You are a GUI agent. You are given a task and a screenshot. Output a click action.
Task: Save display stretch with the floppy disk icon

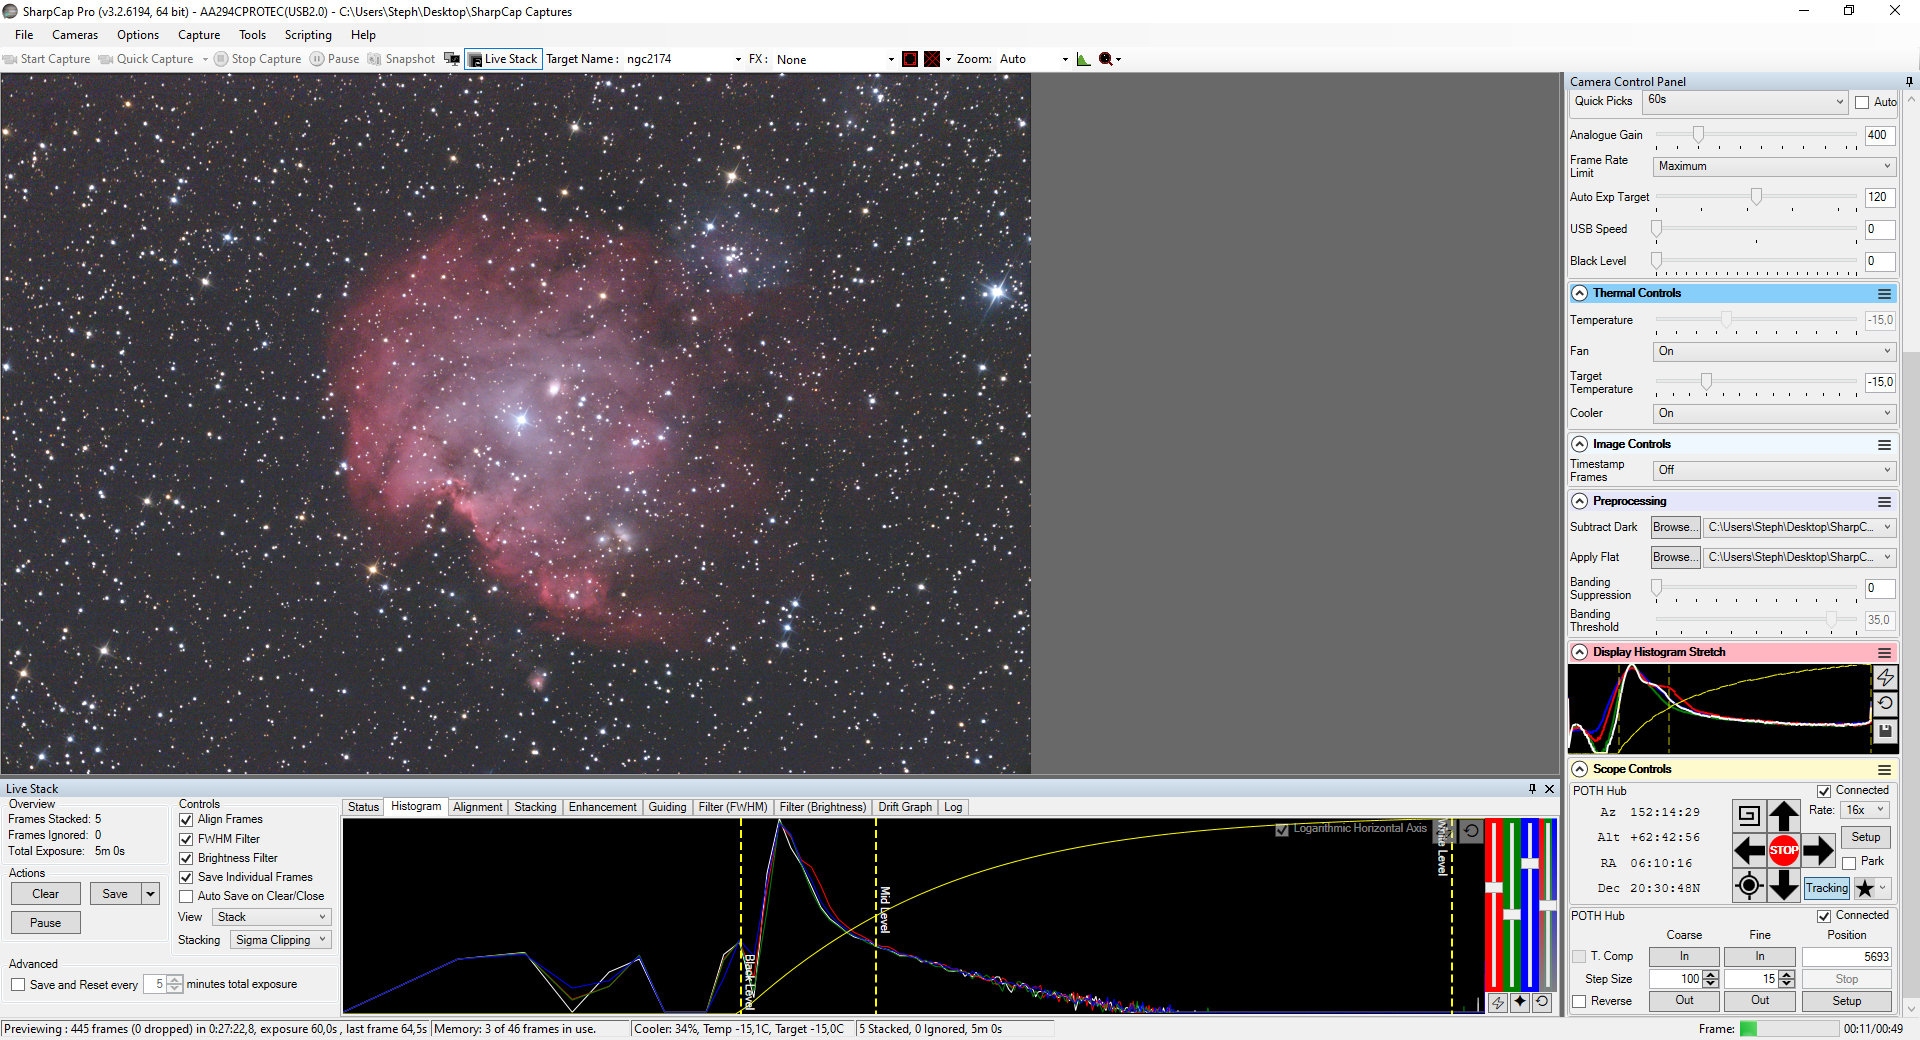tap(1885, 732)
